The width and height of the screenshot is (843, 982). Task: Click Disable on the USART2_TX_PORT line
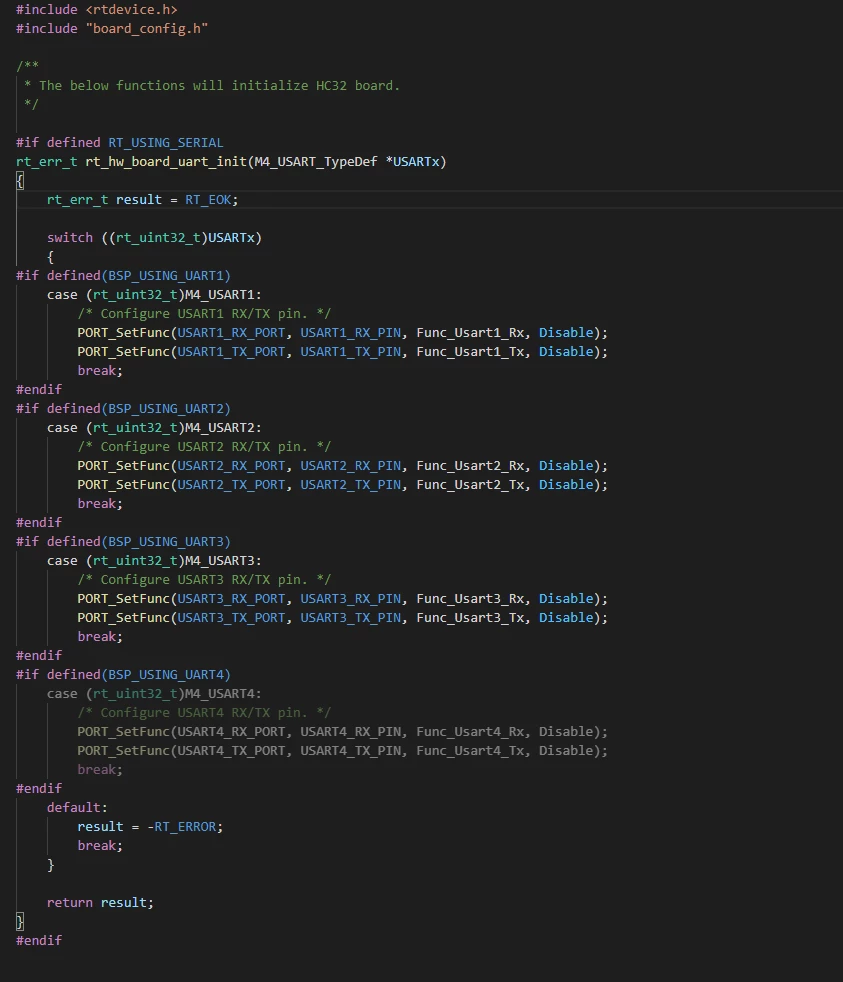click(566, 485)
